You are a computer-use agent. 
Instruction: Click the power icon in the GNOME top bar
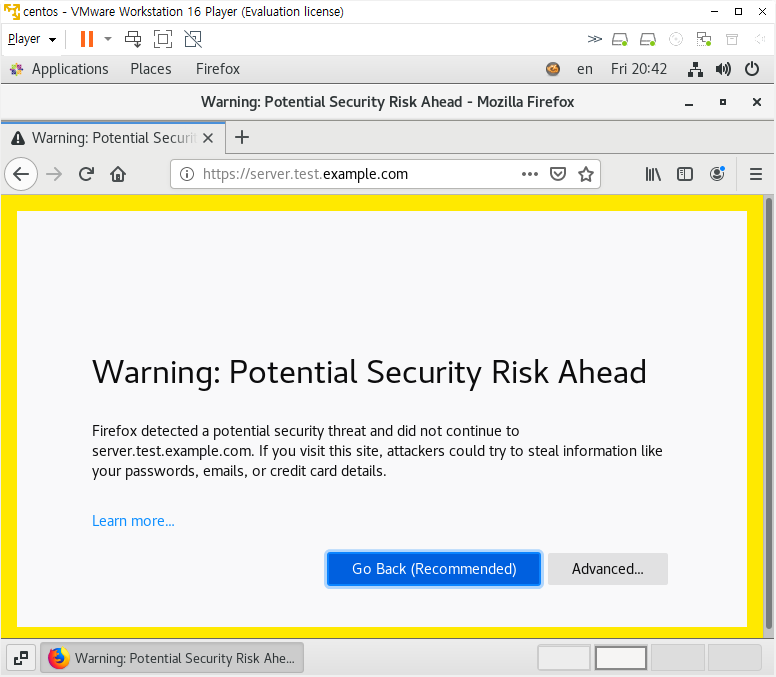(752, 69)
